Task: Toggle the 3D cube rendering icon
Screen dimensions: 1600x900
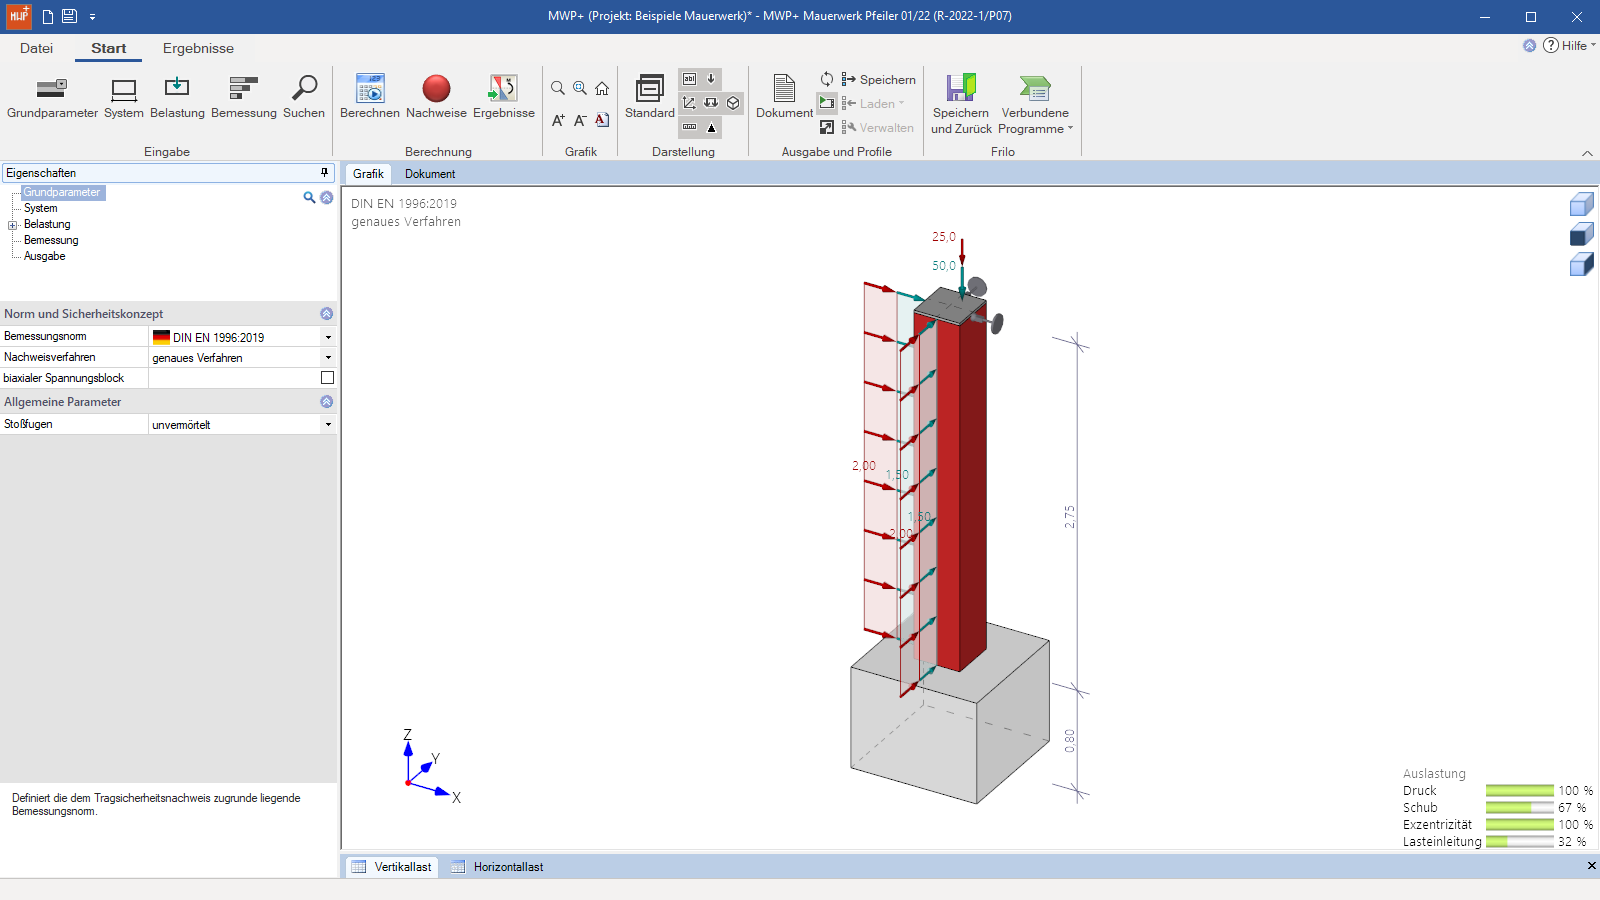Action: pos(733,103)
